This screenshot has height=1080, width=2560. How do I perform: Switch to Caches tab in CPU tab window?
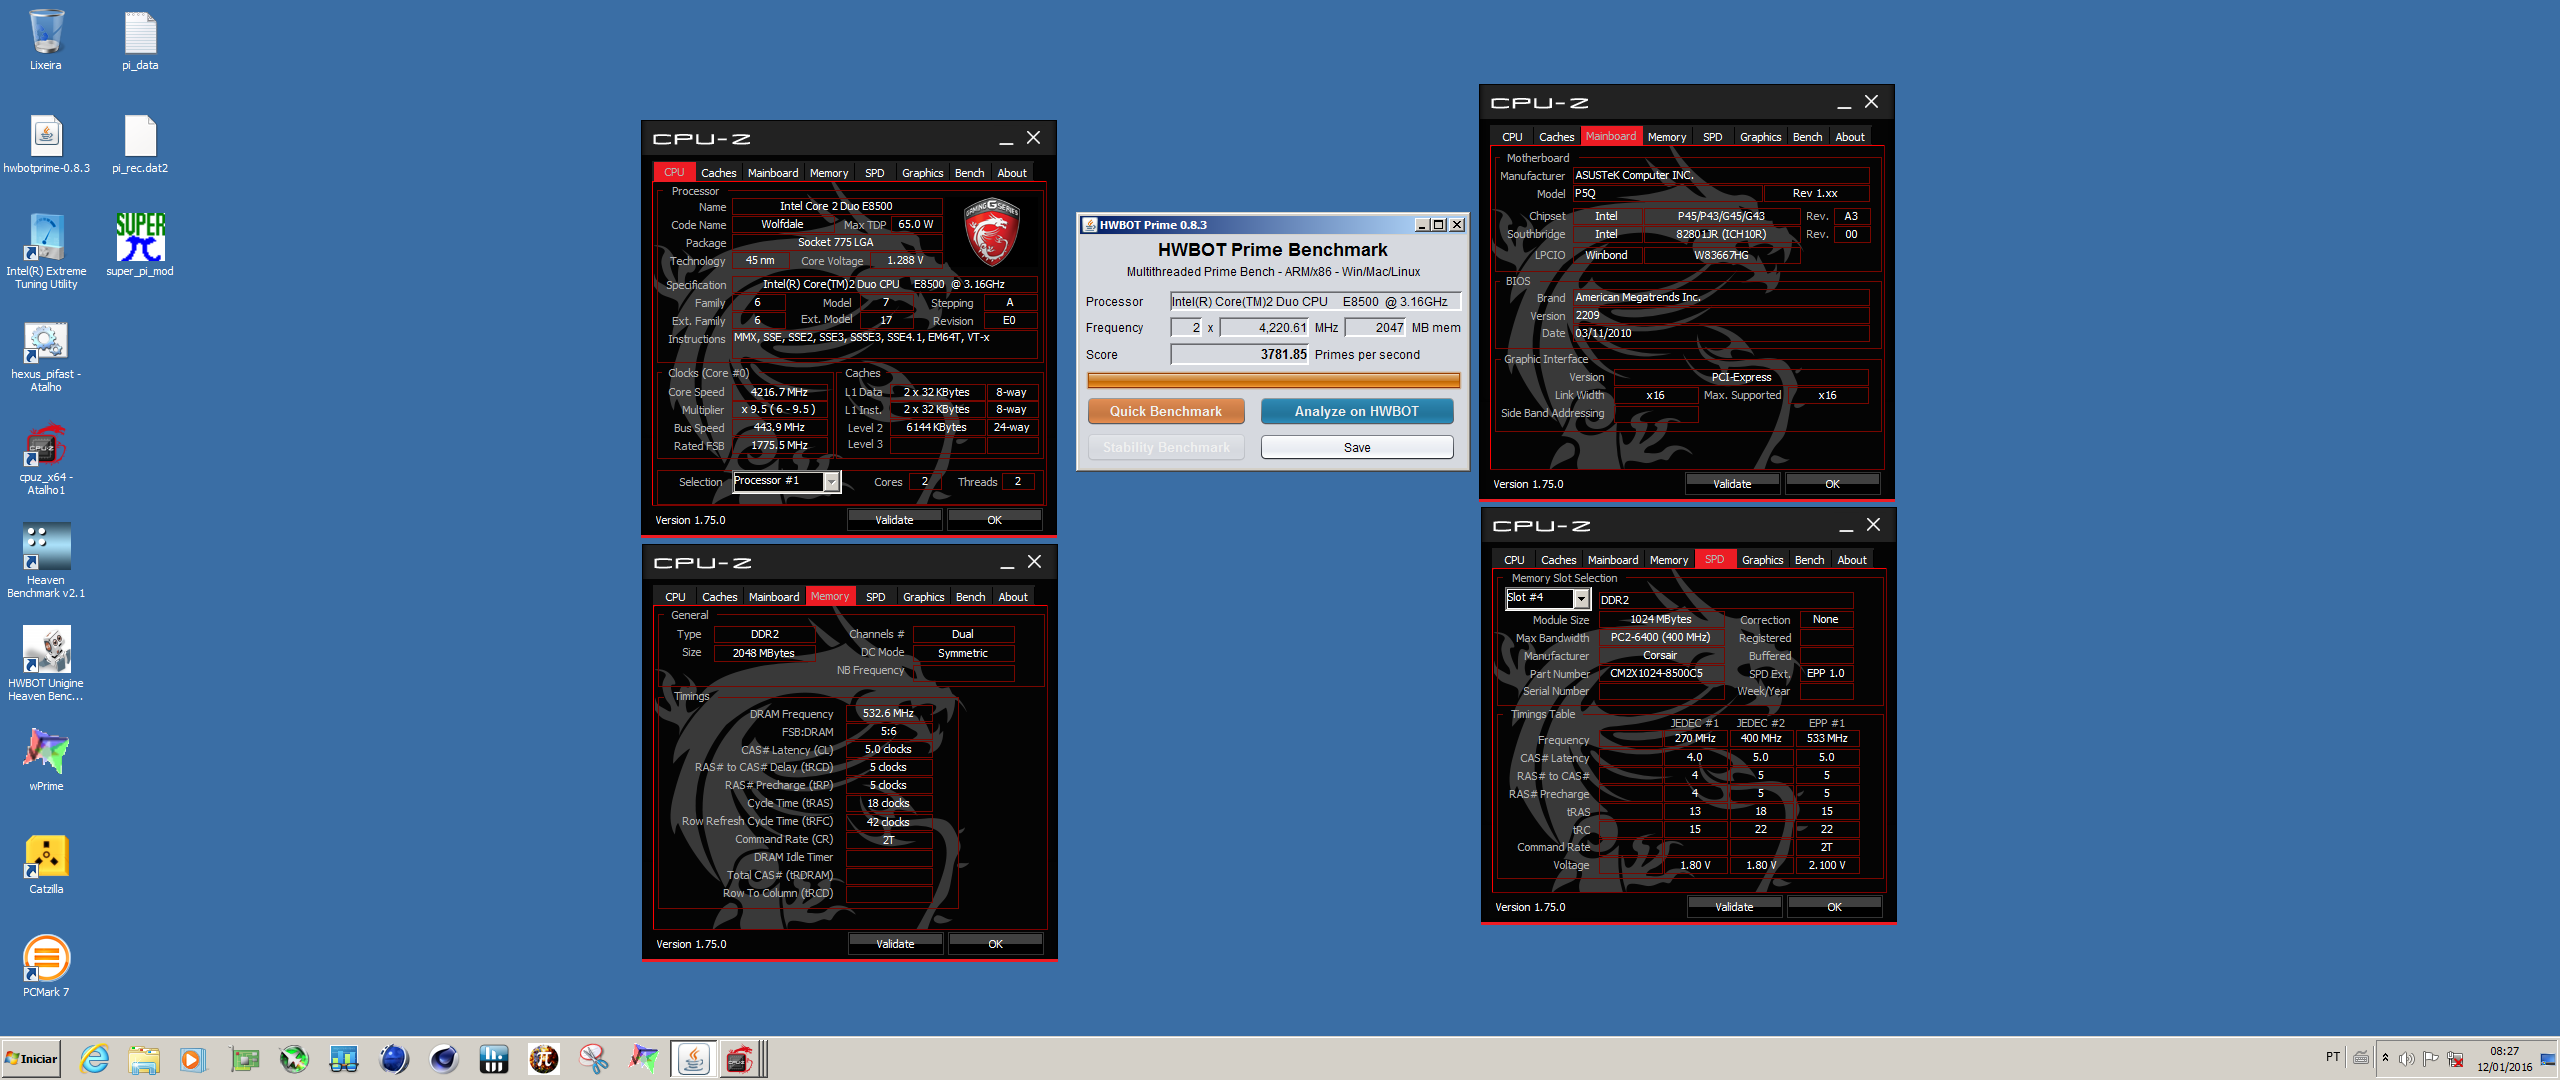[718, 173]
